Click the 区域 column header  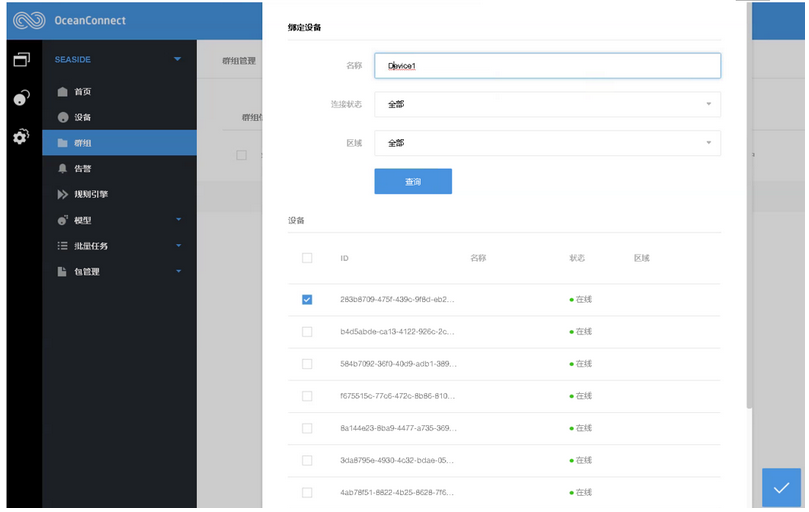click(x=641, y=258)
